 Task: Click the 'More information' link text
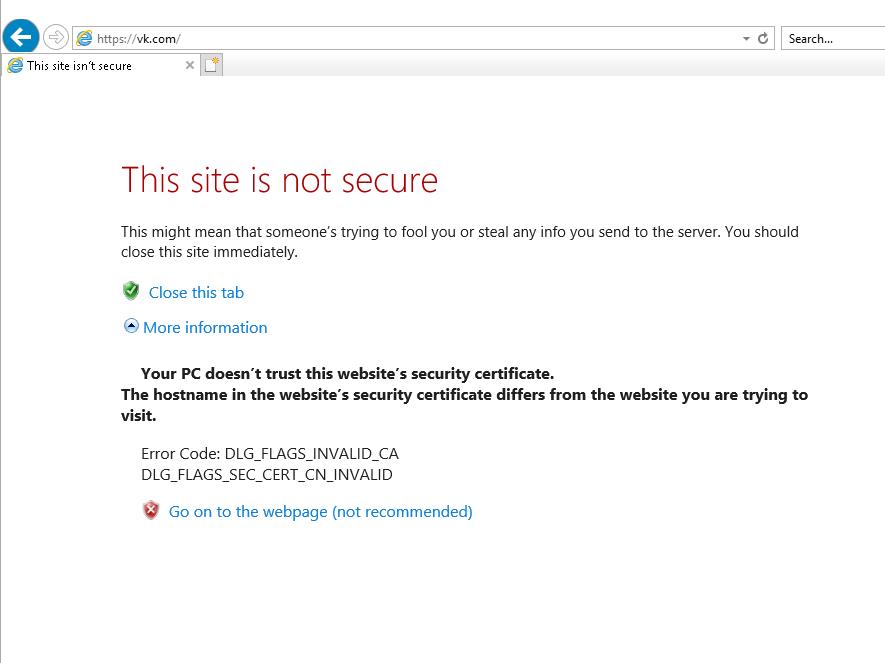[x=205, y=327]
